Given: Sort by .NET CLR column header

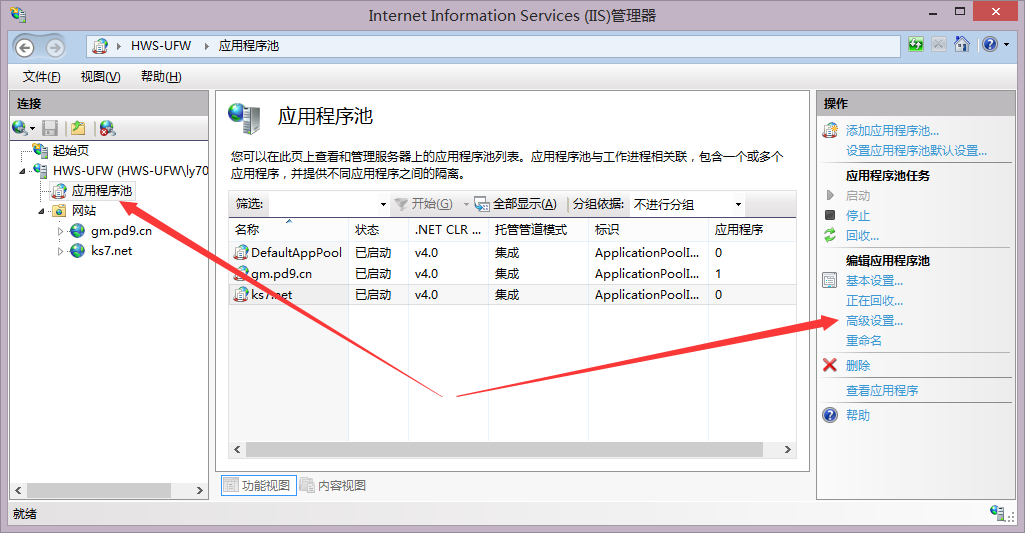Looking at the screenshot, I should 448,230.
